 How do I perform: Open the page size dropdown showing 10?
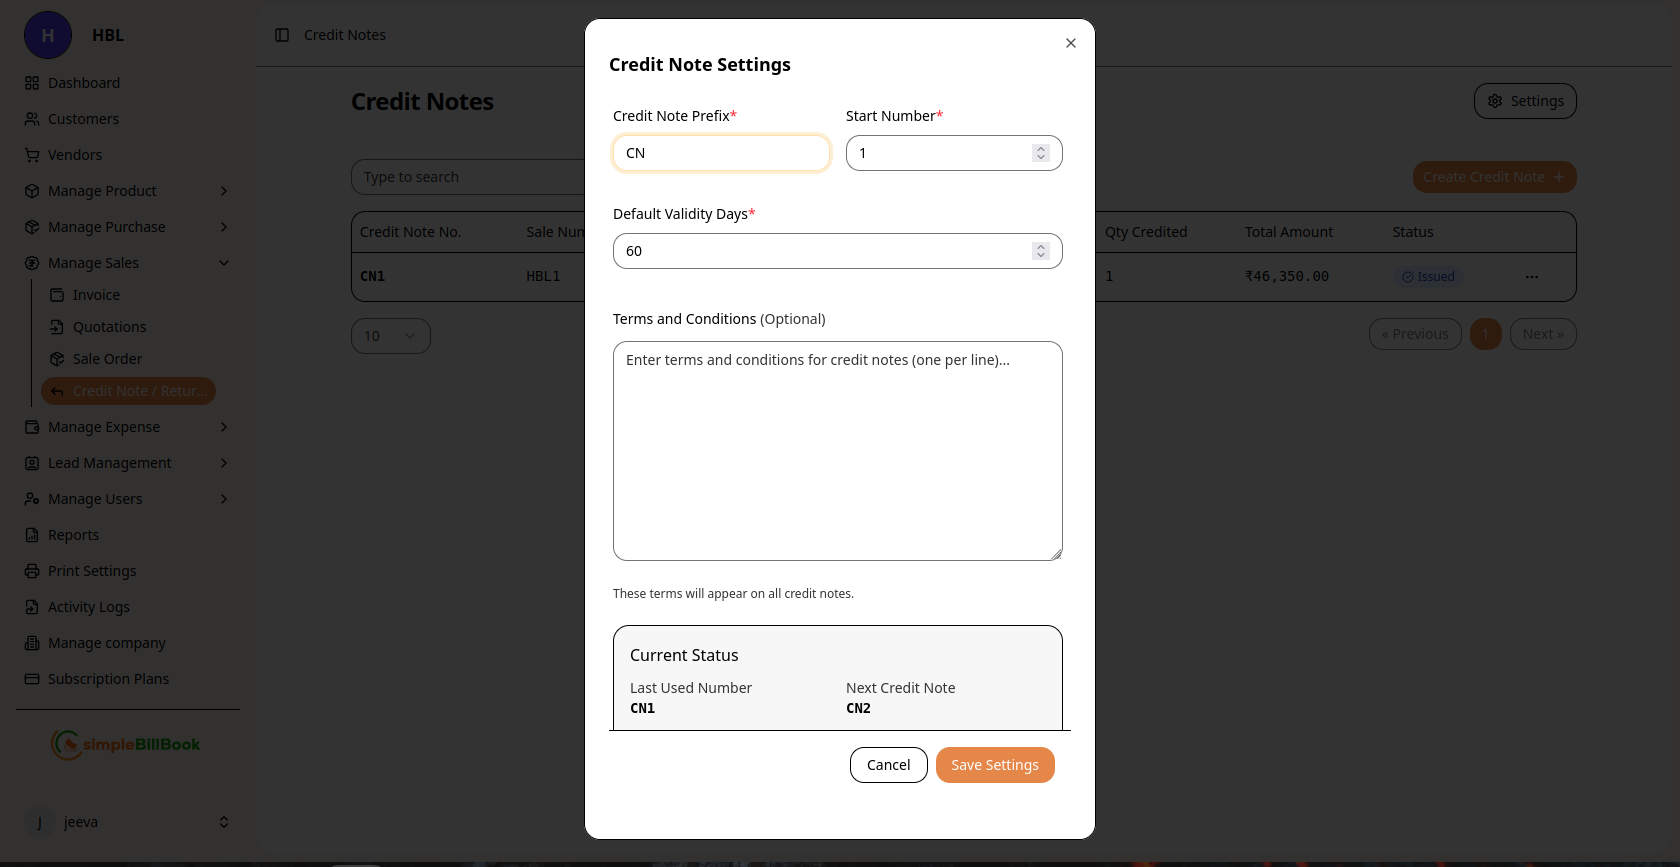pos(390,335)
